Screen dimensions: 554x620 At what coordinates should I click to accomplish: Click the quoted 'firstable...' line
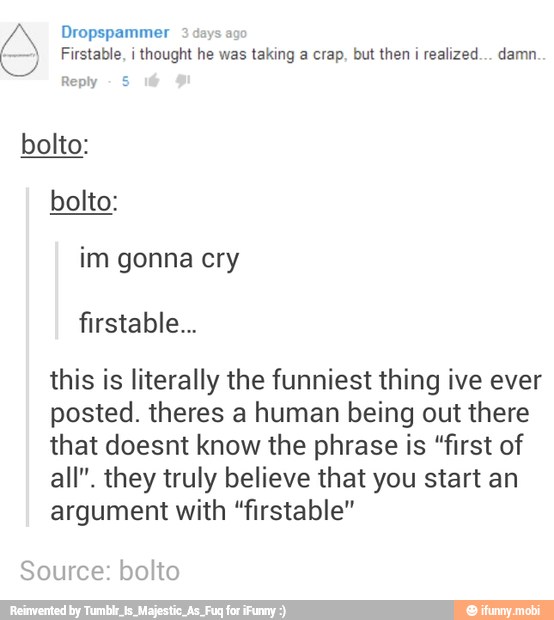coord(138,323)
